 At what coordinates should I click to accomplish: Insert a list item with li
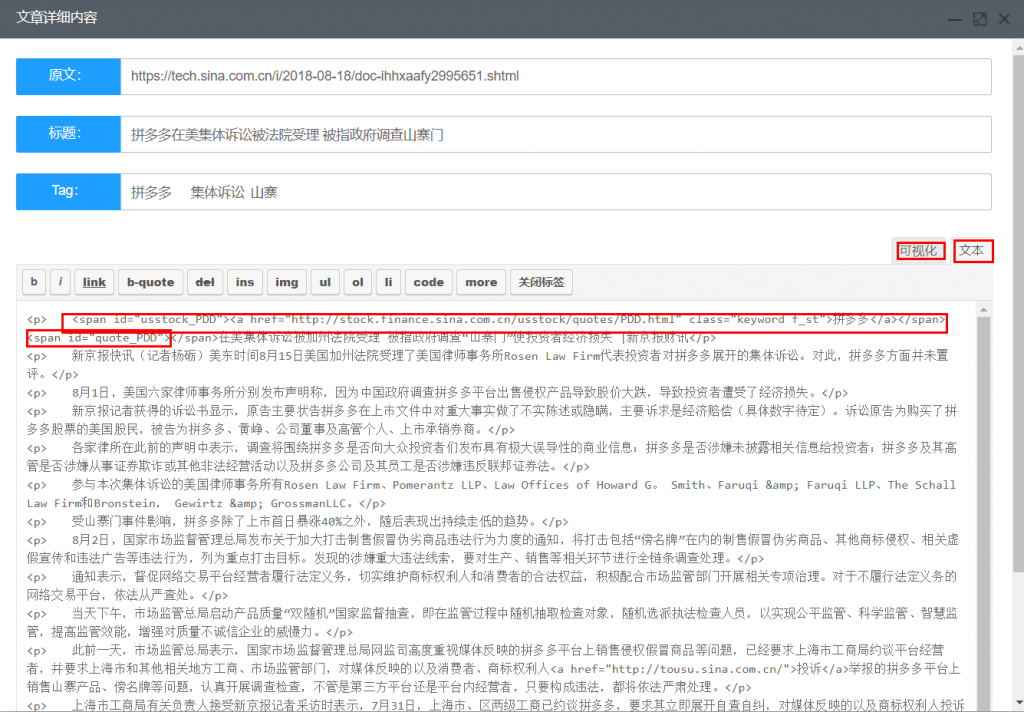[389, 282]
